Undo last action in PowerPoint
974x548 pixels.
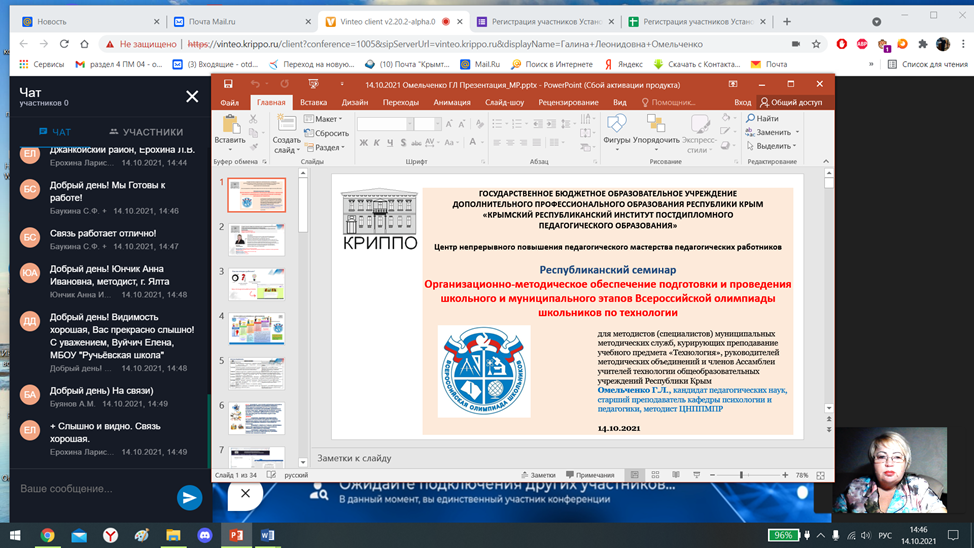click(255, 84)
